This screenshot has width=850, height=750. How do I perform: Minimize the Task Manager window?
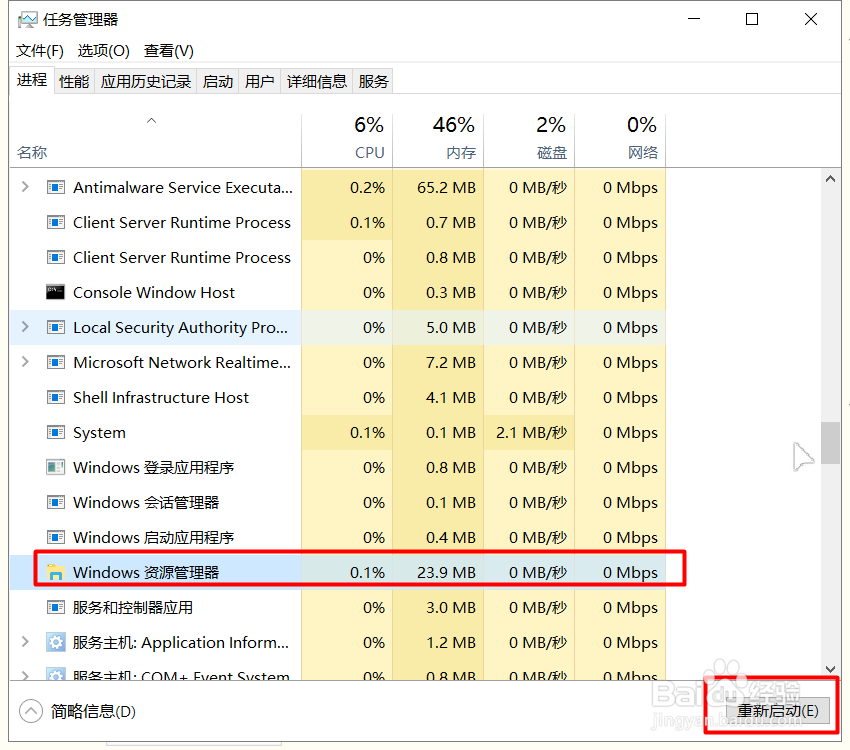(694, 19)
